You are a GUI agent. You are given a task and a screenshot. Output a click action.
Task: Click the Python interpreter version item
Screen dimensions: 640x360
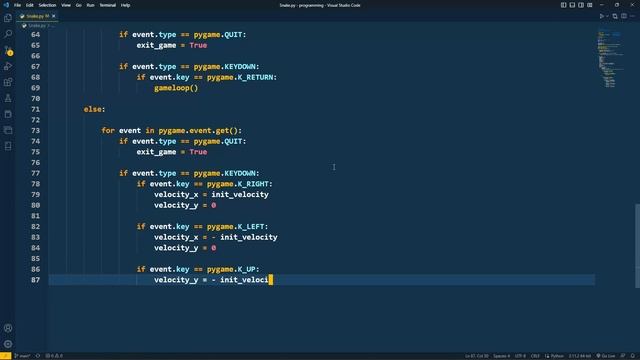[x=580, y=356]
